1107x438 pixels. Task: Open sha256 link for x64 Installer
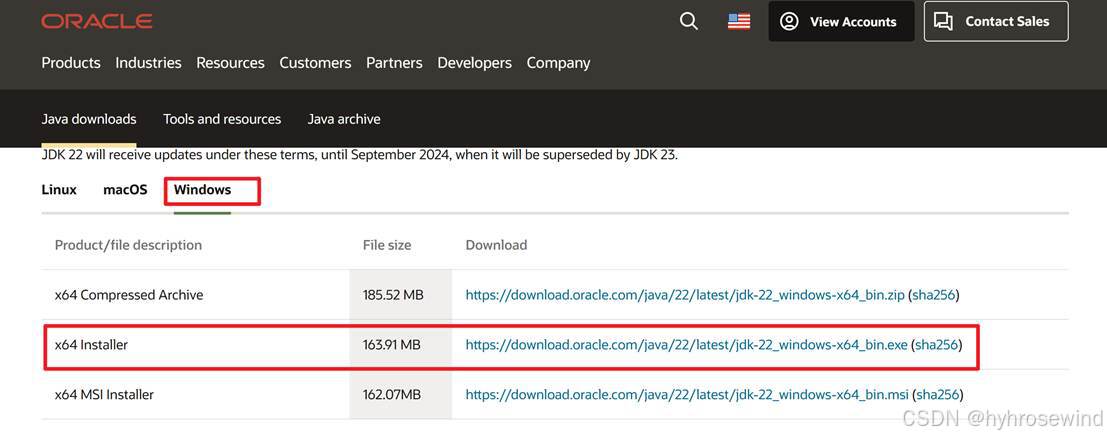[937, 345]
